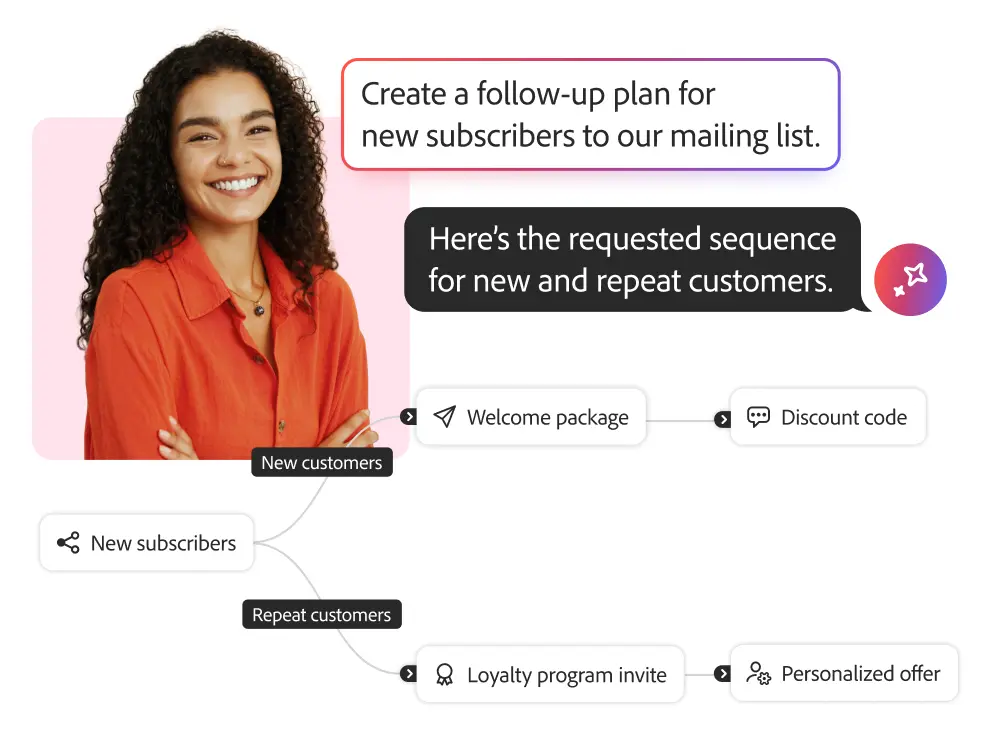The width and height of the screenshot is (1000, 750).
Task: Click the arrow connector before Personalized offer
Action: pos(722,674)
